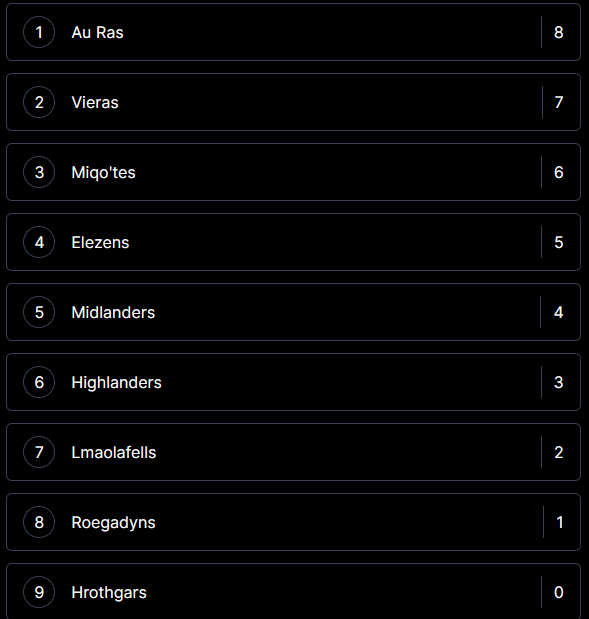The image size is (589, 619).
Task: Click the rank 6 circle badge
Action: (39, 382)
